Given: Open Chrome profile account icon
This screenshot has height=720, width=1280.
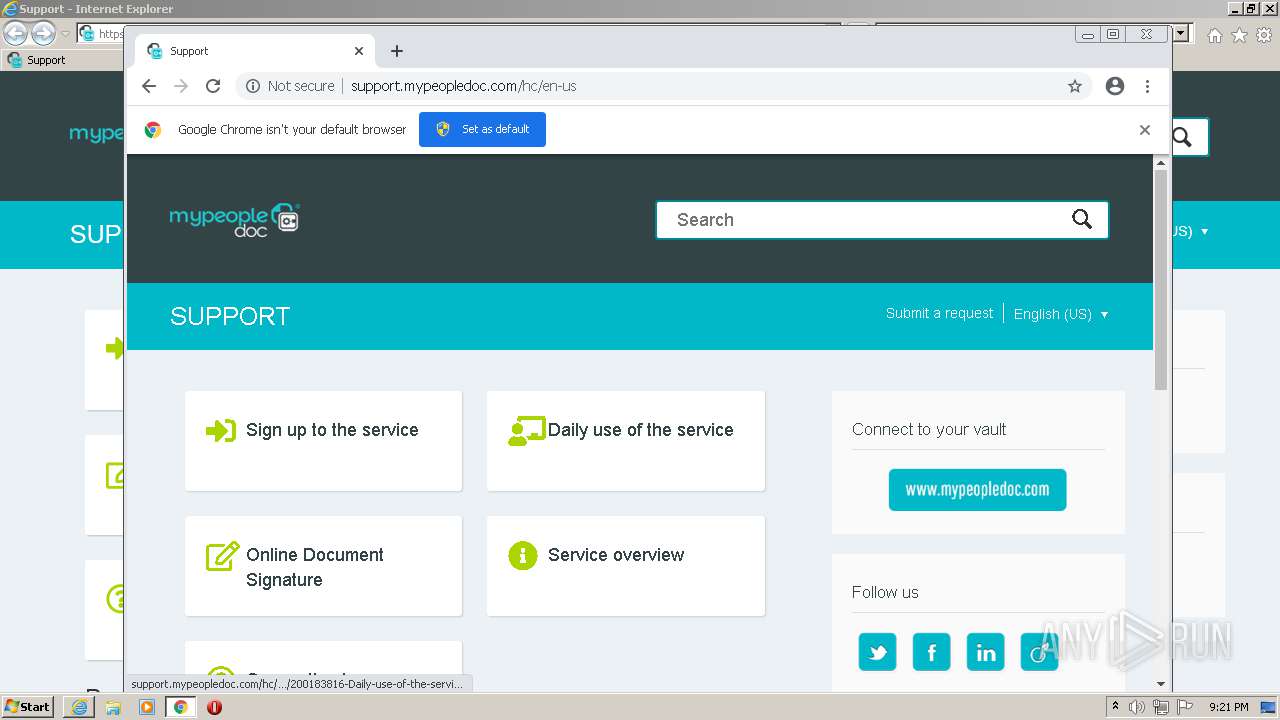Looking at the screenshot, I should coord(1115,86).
